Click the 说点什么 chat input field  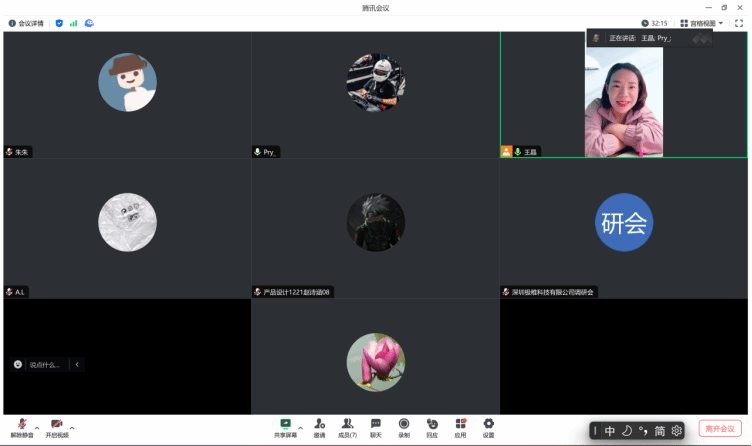44,365
